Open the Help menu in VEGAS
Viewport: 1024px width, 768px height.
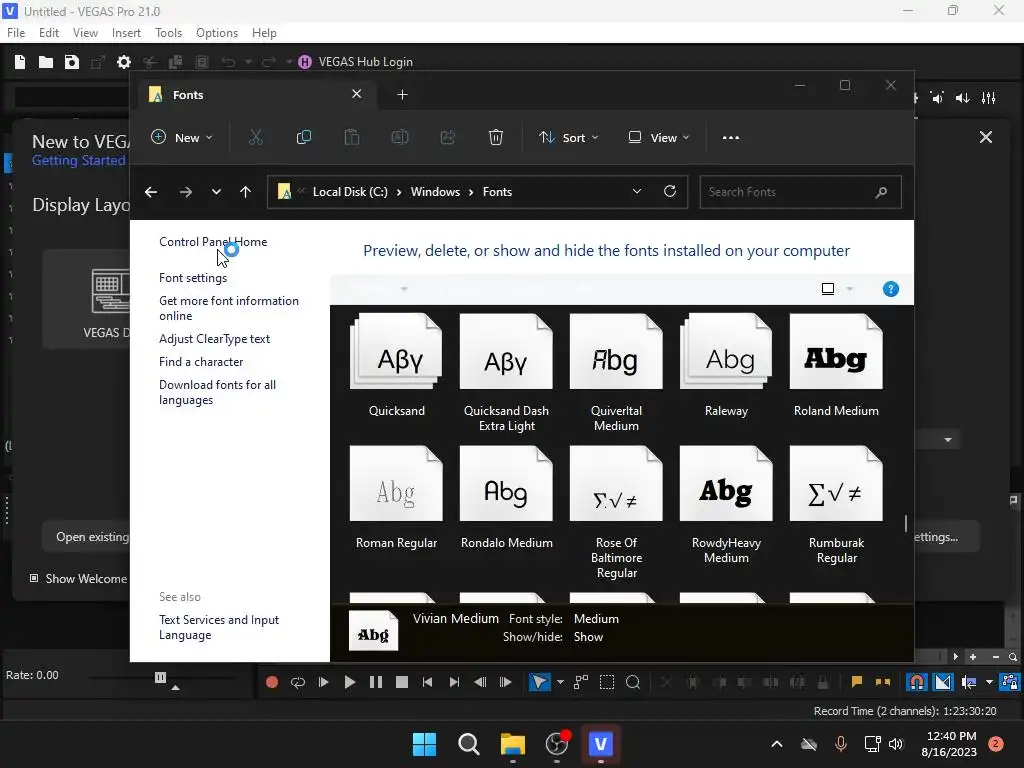coord(264,33)
